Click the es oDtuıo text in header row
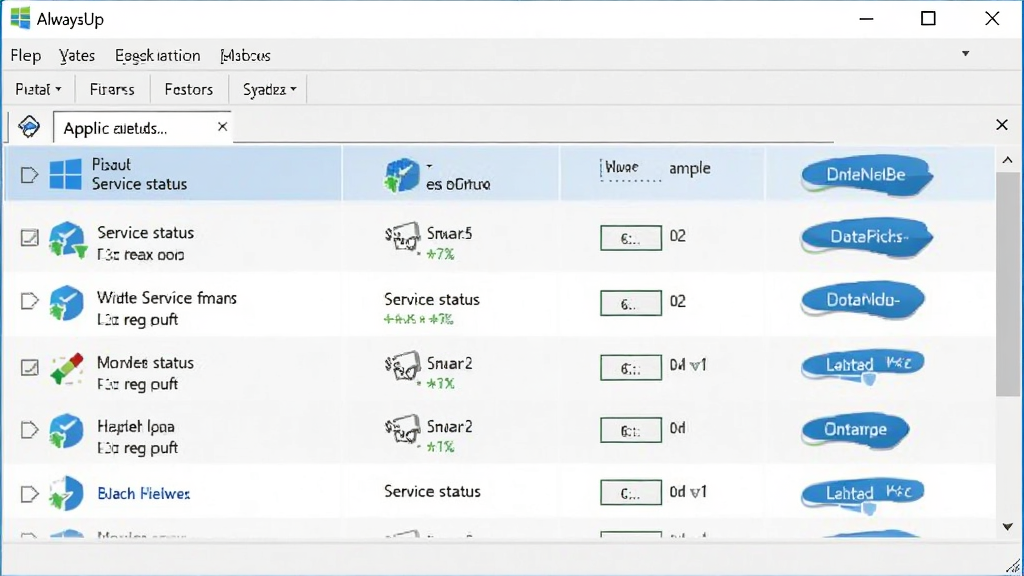 (x=458, y=184)
